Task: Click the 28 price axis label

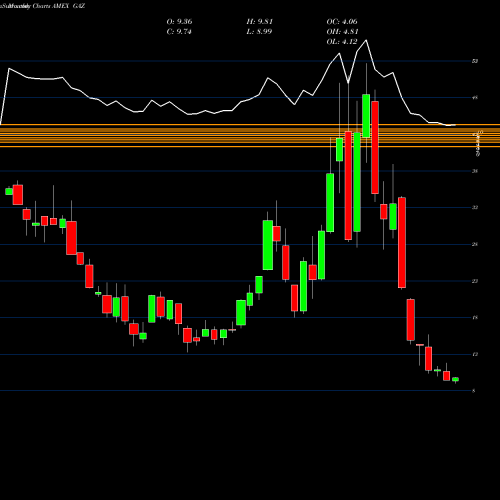Action: (x=475, y=244)
